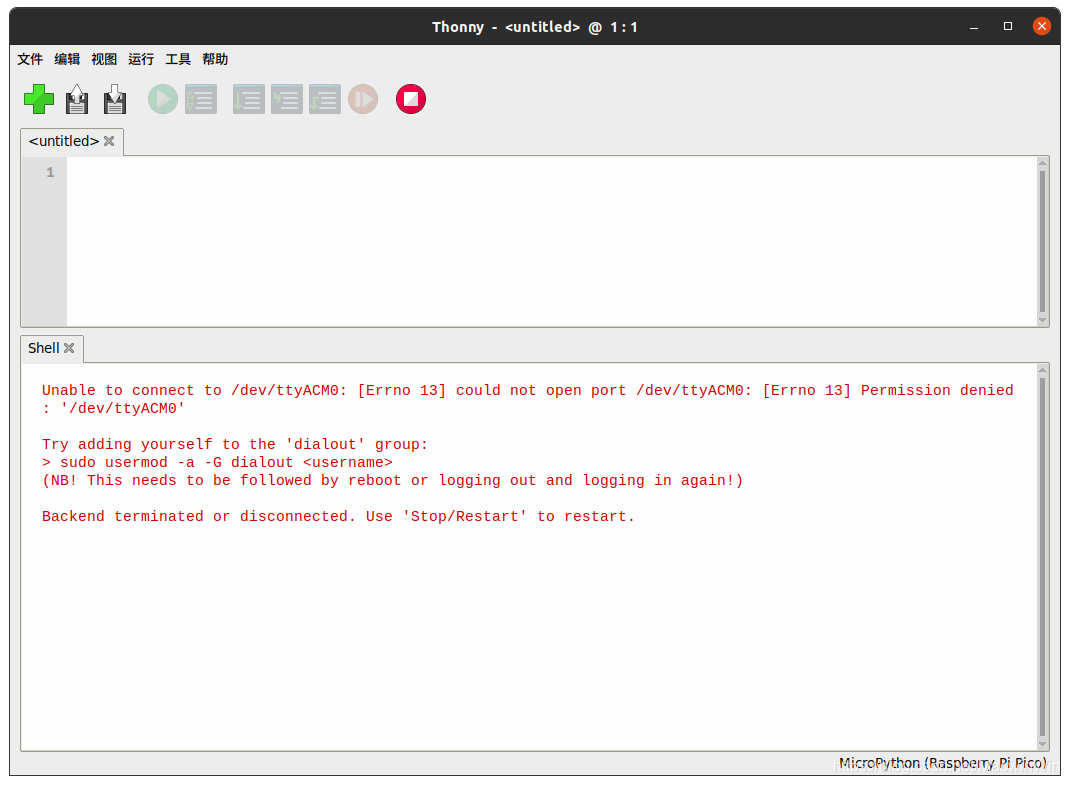Resume execution with the orange resume icon
1070x785 pixels.
tap(363, 99)
